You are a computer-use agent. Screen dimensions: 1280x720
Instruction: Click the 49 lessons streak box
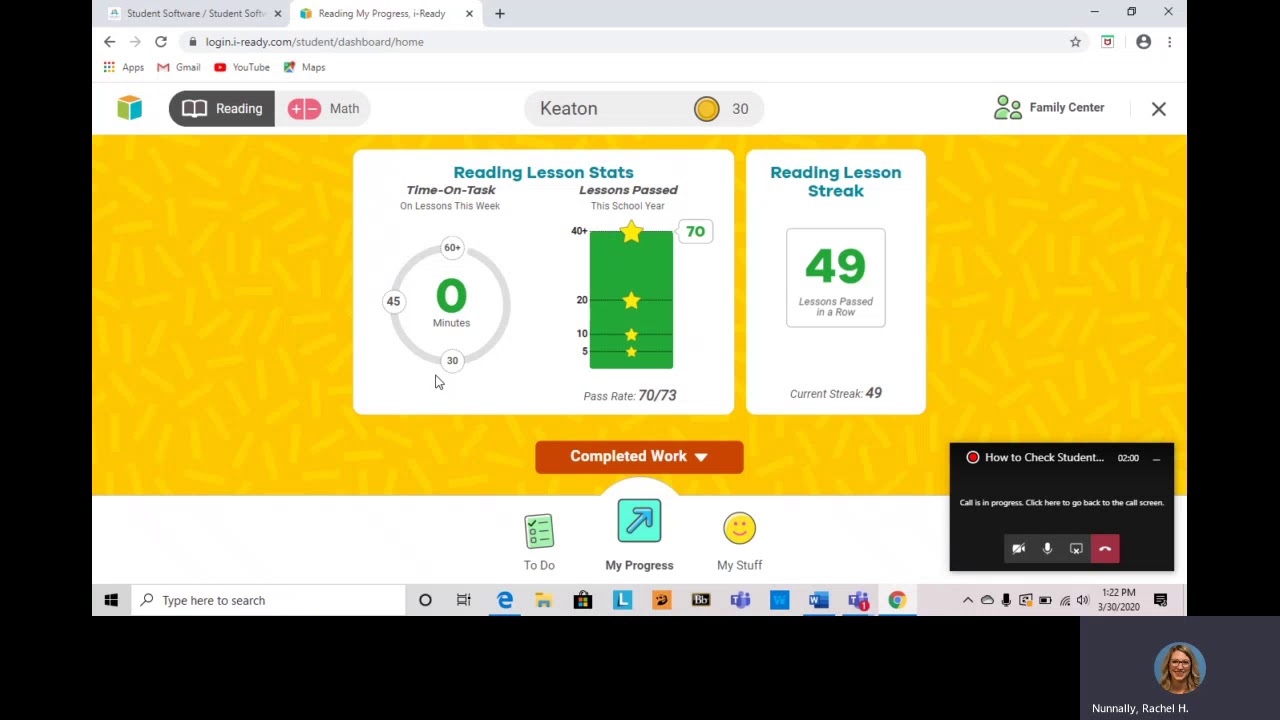tap(835, 277)
